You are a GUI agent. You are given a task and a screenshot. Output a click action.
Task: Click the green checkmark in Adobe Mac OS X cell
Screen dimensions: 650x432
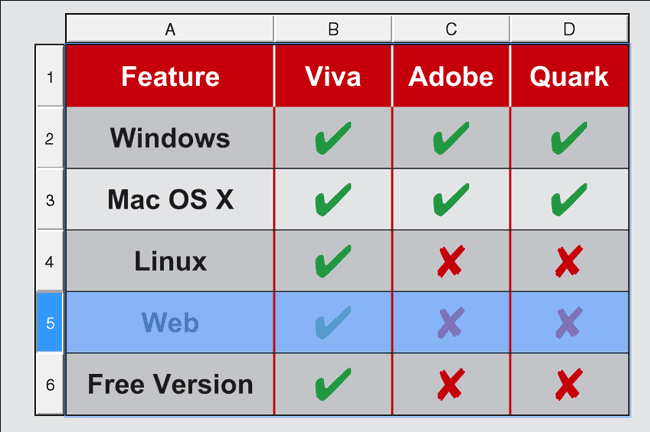[x=451, y=199]
